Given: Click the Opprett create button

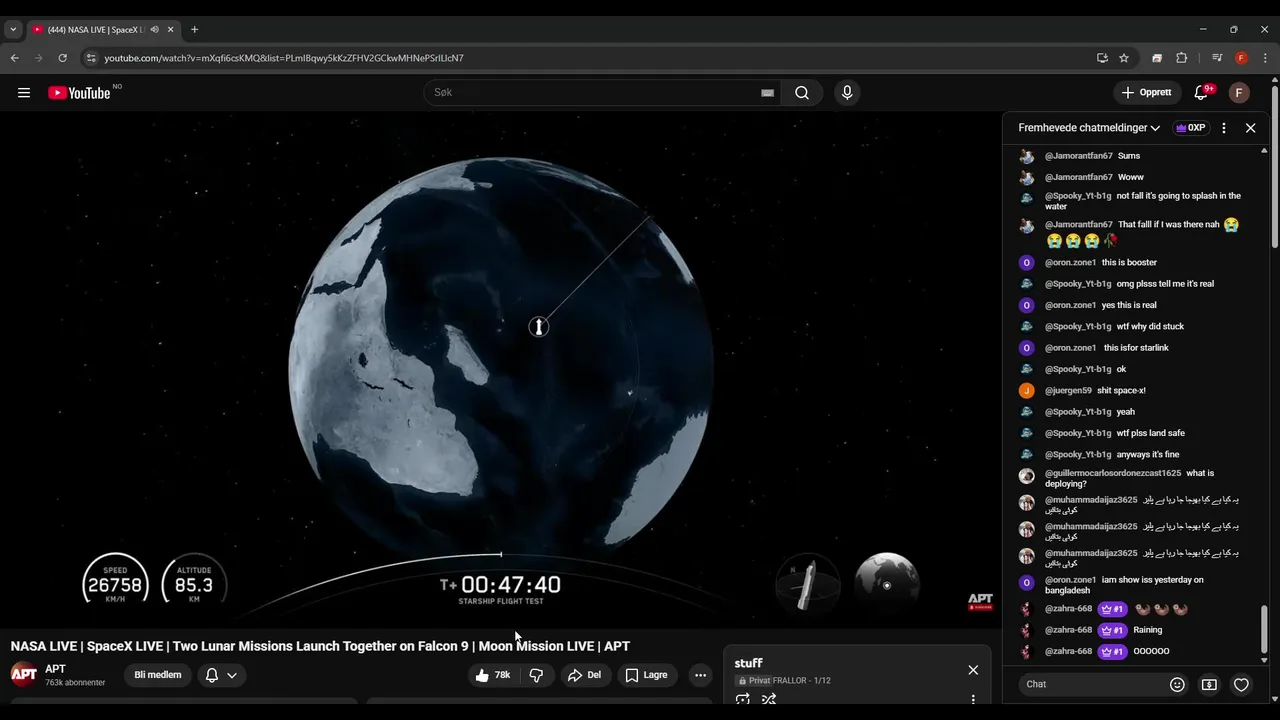Looking at the screenshot, I should click(x=1146, y=93).
